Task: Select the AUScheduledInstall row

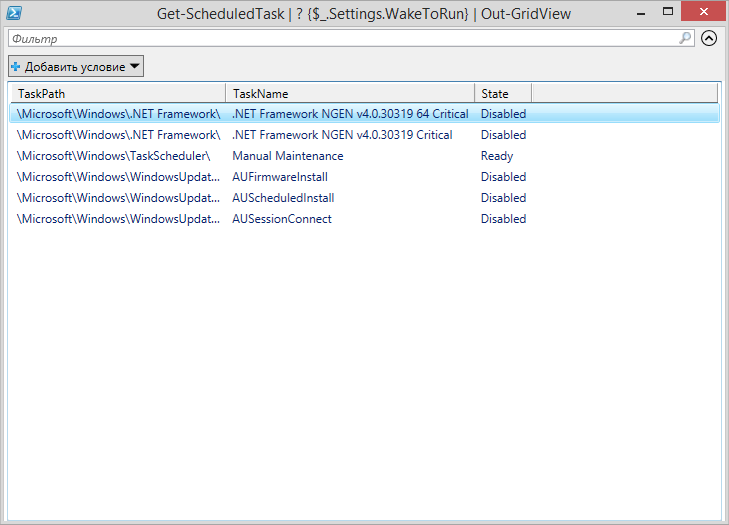Action: point(364,198)
